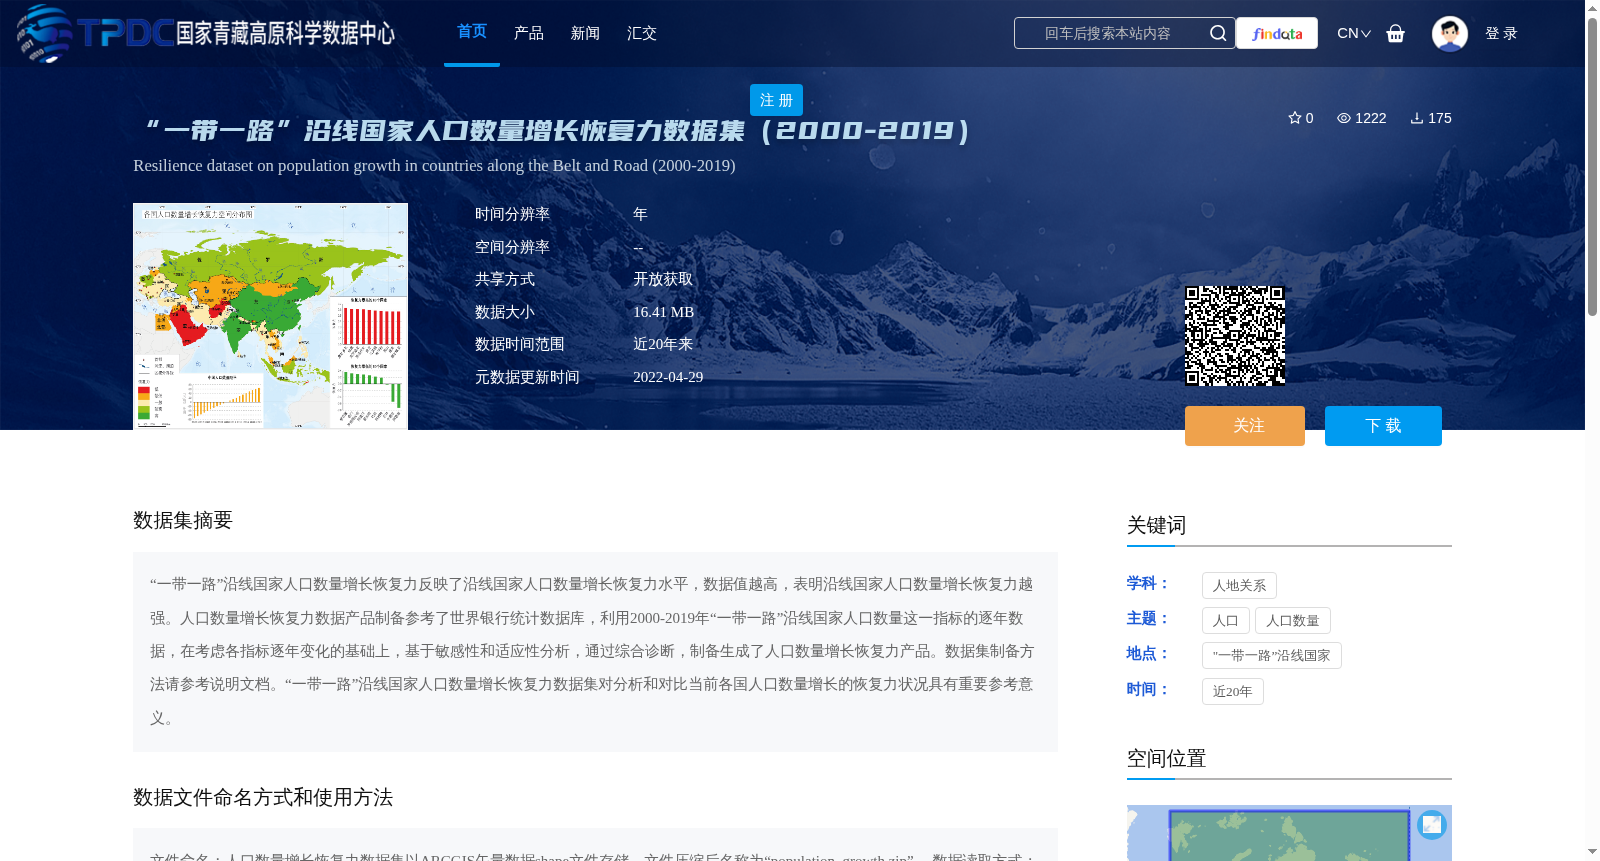Click the Chinese dataset title heading
This screenshot has width=1600, height=861.
point(556,131)
